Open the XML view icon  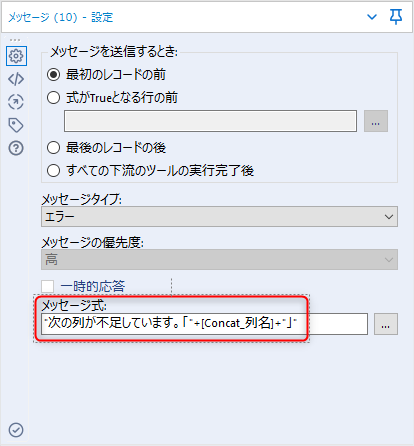pyautogui.click(x=16, y=79)
